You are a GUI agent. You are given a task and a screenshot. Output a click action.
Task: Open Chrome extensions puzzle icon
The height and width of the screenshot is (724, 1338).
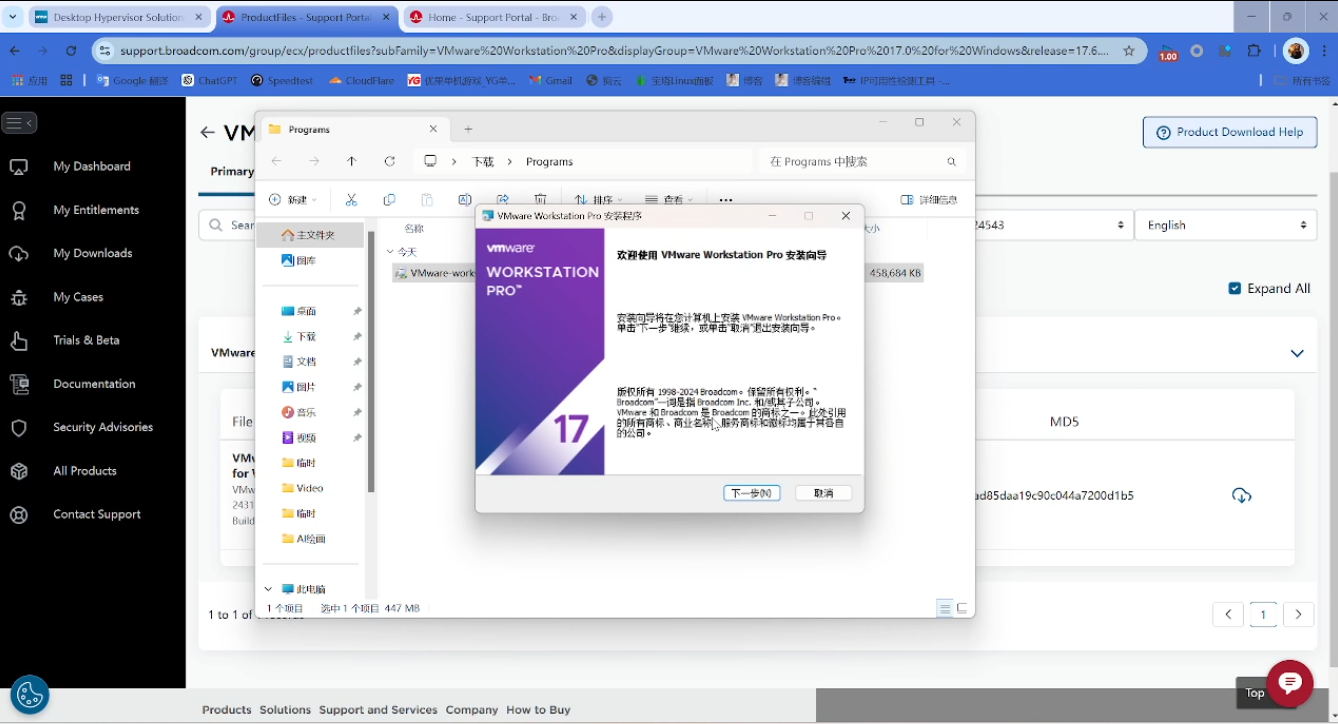(1255, 50)
